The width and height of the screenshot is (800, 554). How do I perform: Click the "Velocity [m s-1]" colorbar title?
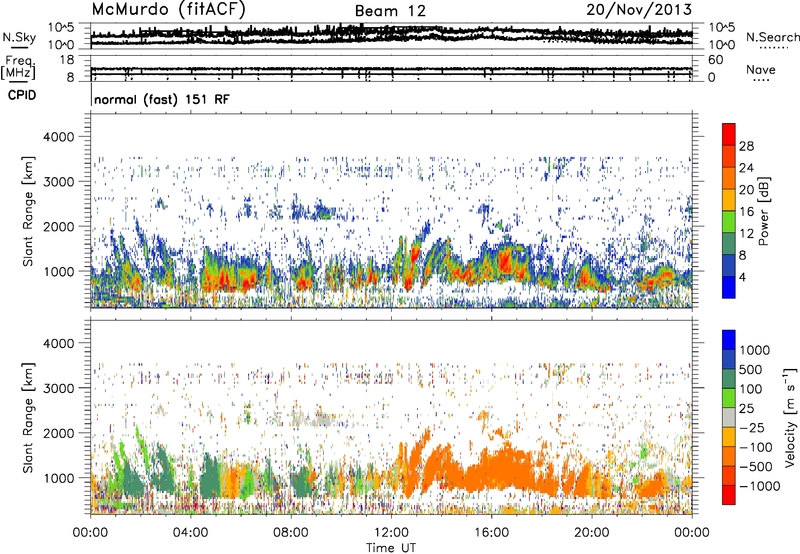(790, 417)
